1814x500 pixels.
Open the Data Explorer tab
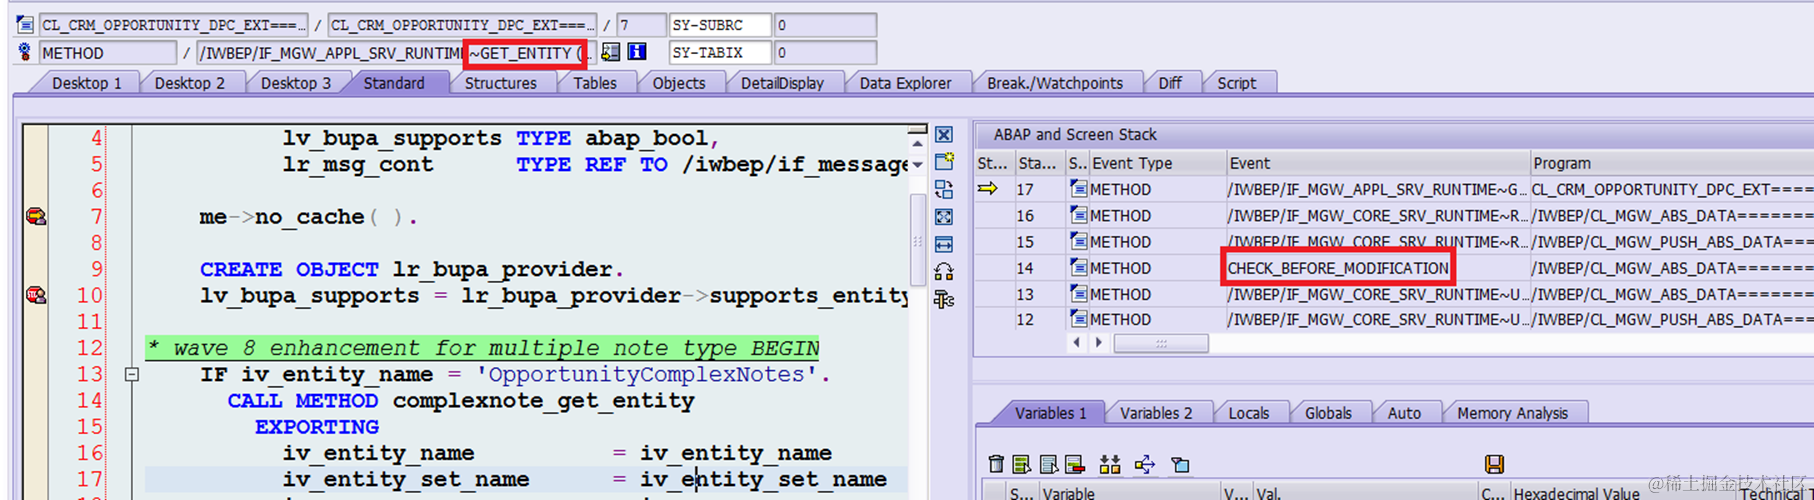pyautogui.click(x=905, y=83)
